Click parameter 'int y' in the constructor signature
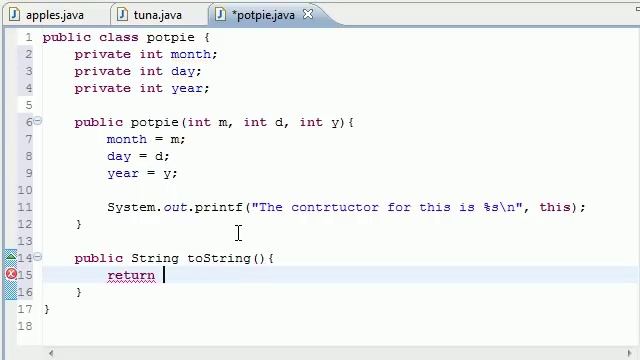 tap(319, 122)
